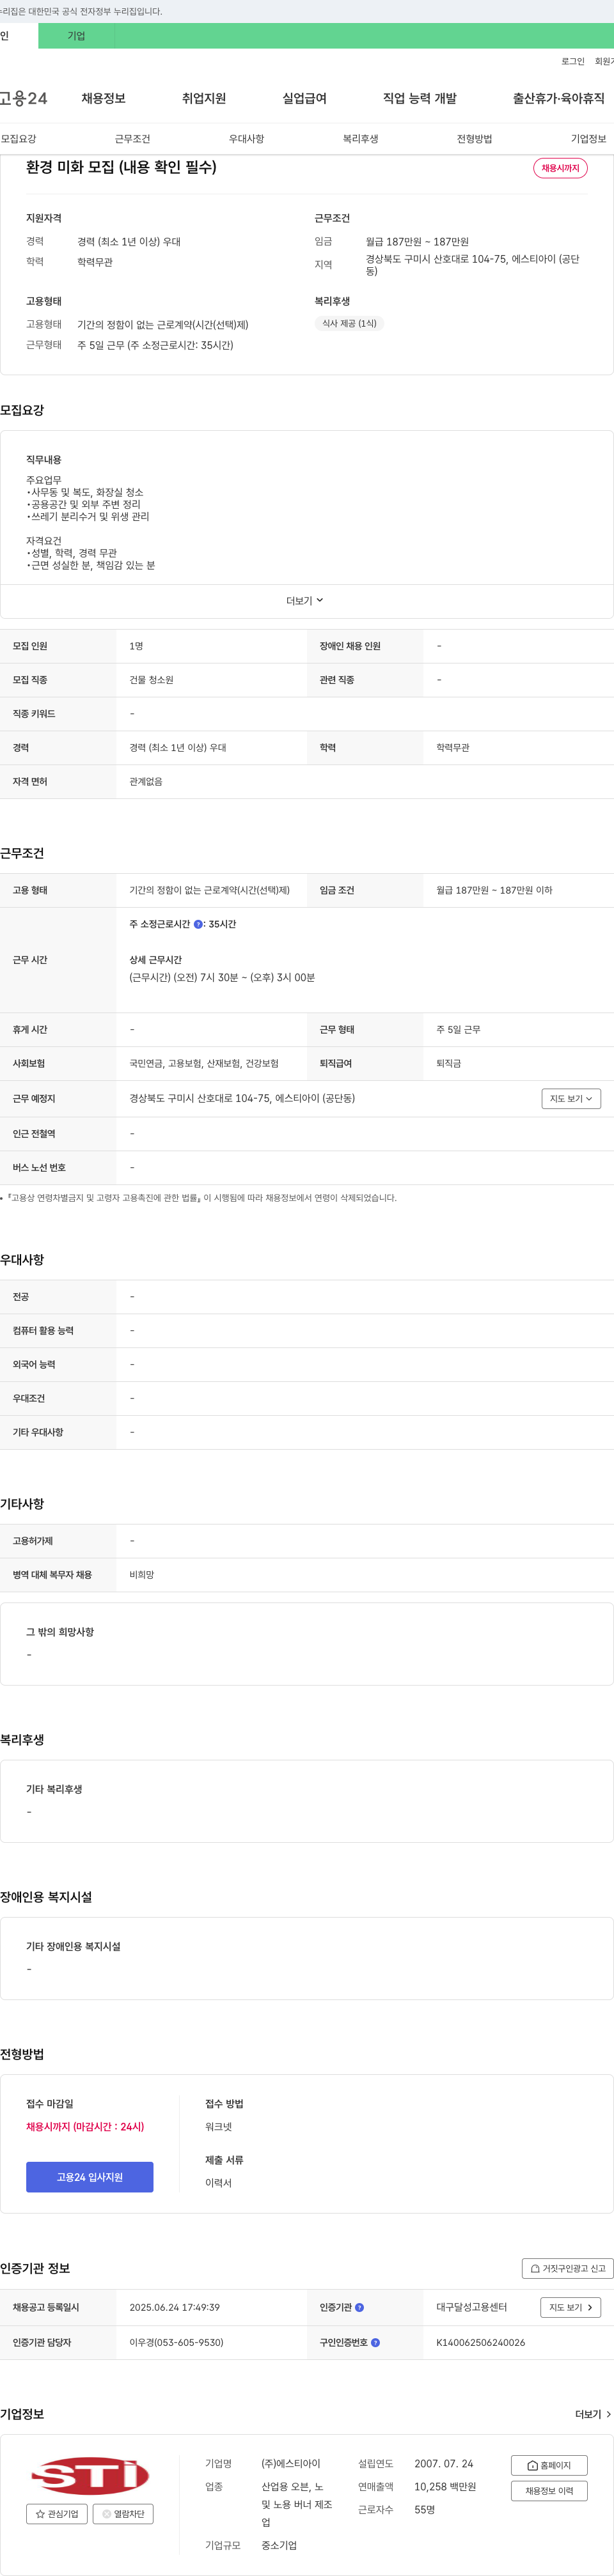Expand job description with 더보기 chevron
This screenshot has width=614, height=2576.
pos(305,601)
